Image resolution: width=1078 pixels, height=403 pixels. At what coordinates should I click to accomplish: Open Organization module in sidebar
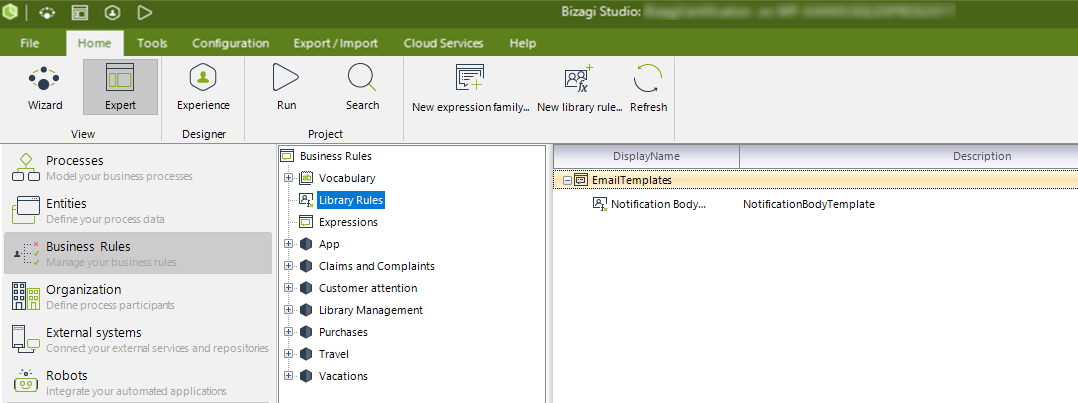[138, 296]
